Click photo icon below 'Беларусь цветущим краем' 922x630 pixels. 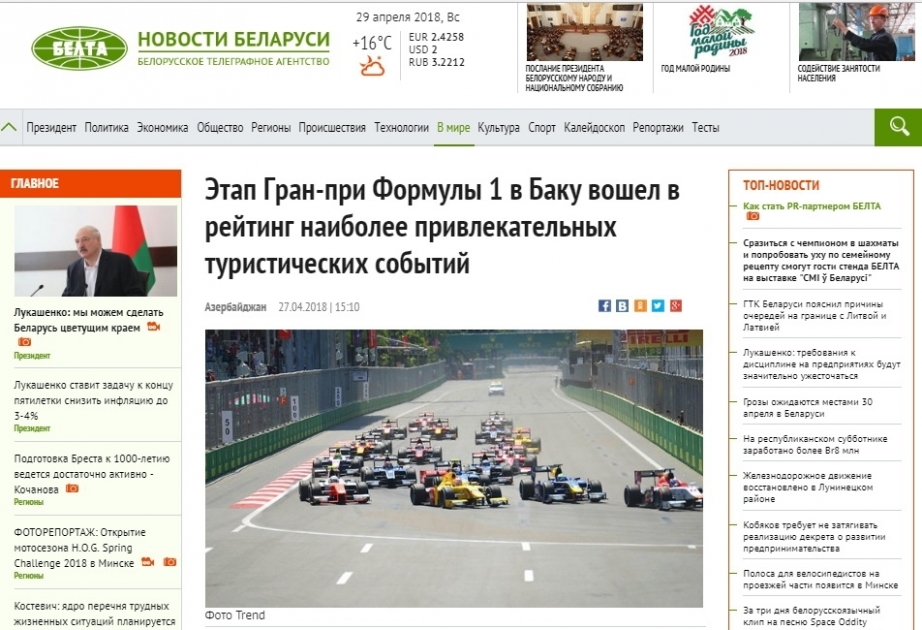[24, 342]
